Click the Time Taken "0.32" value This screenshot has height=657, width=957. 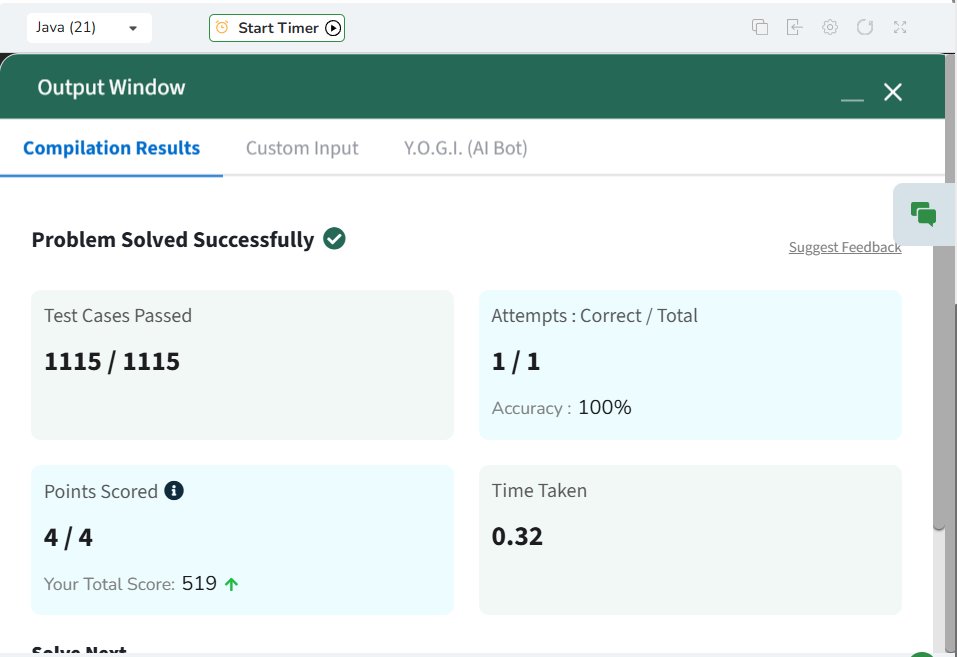pos(517,537)
